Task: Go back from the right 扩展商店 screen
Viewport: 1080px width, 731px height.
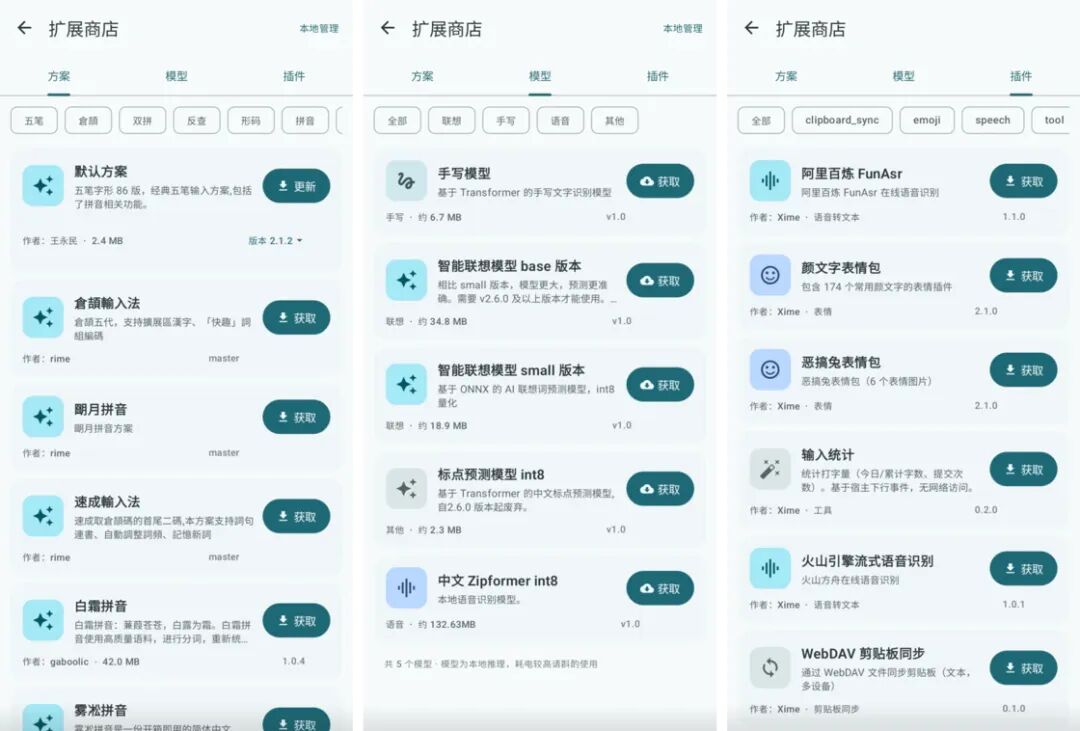Action: [x=752, y=28]
